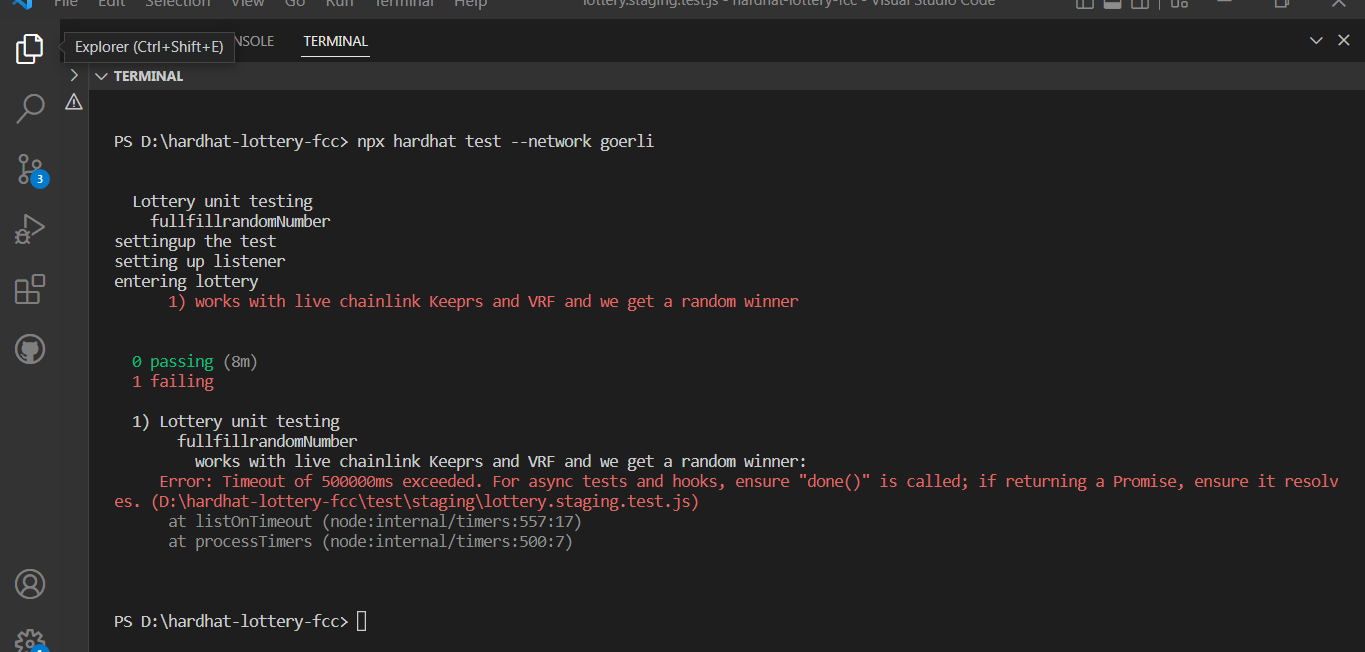Click the command 'npx hardhat test --network goerli'
1365x652 pixels.
[x=505, y=142]
